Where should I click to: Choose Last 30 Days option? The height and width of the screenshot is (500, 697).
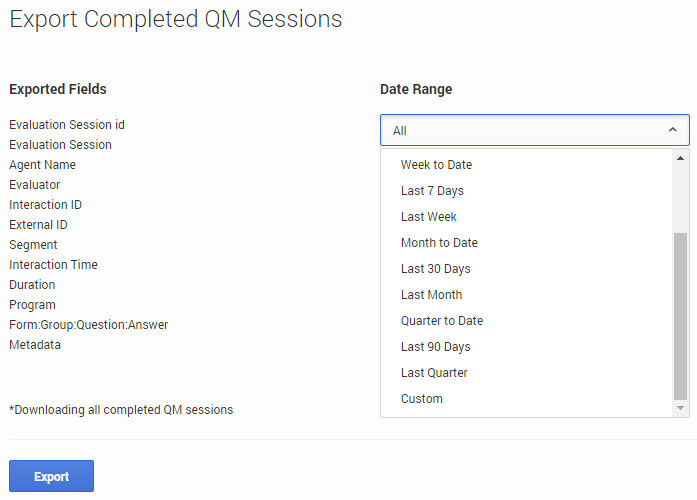pos(435,269)
